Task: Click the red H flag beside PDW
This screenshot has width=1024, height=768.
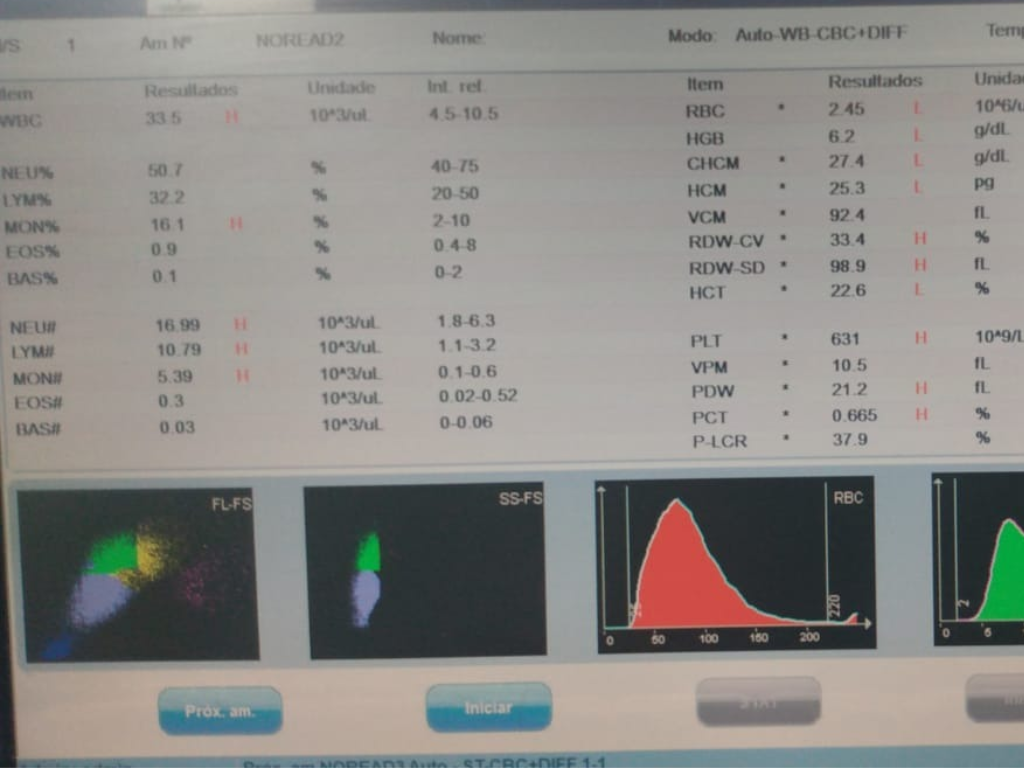Action: point(920,388)
